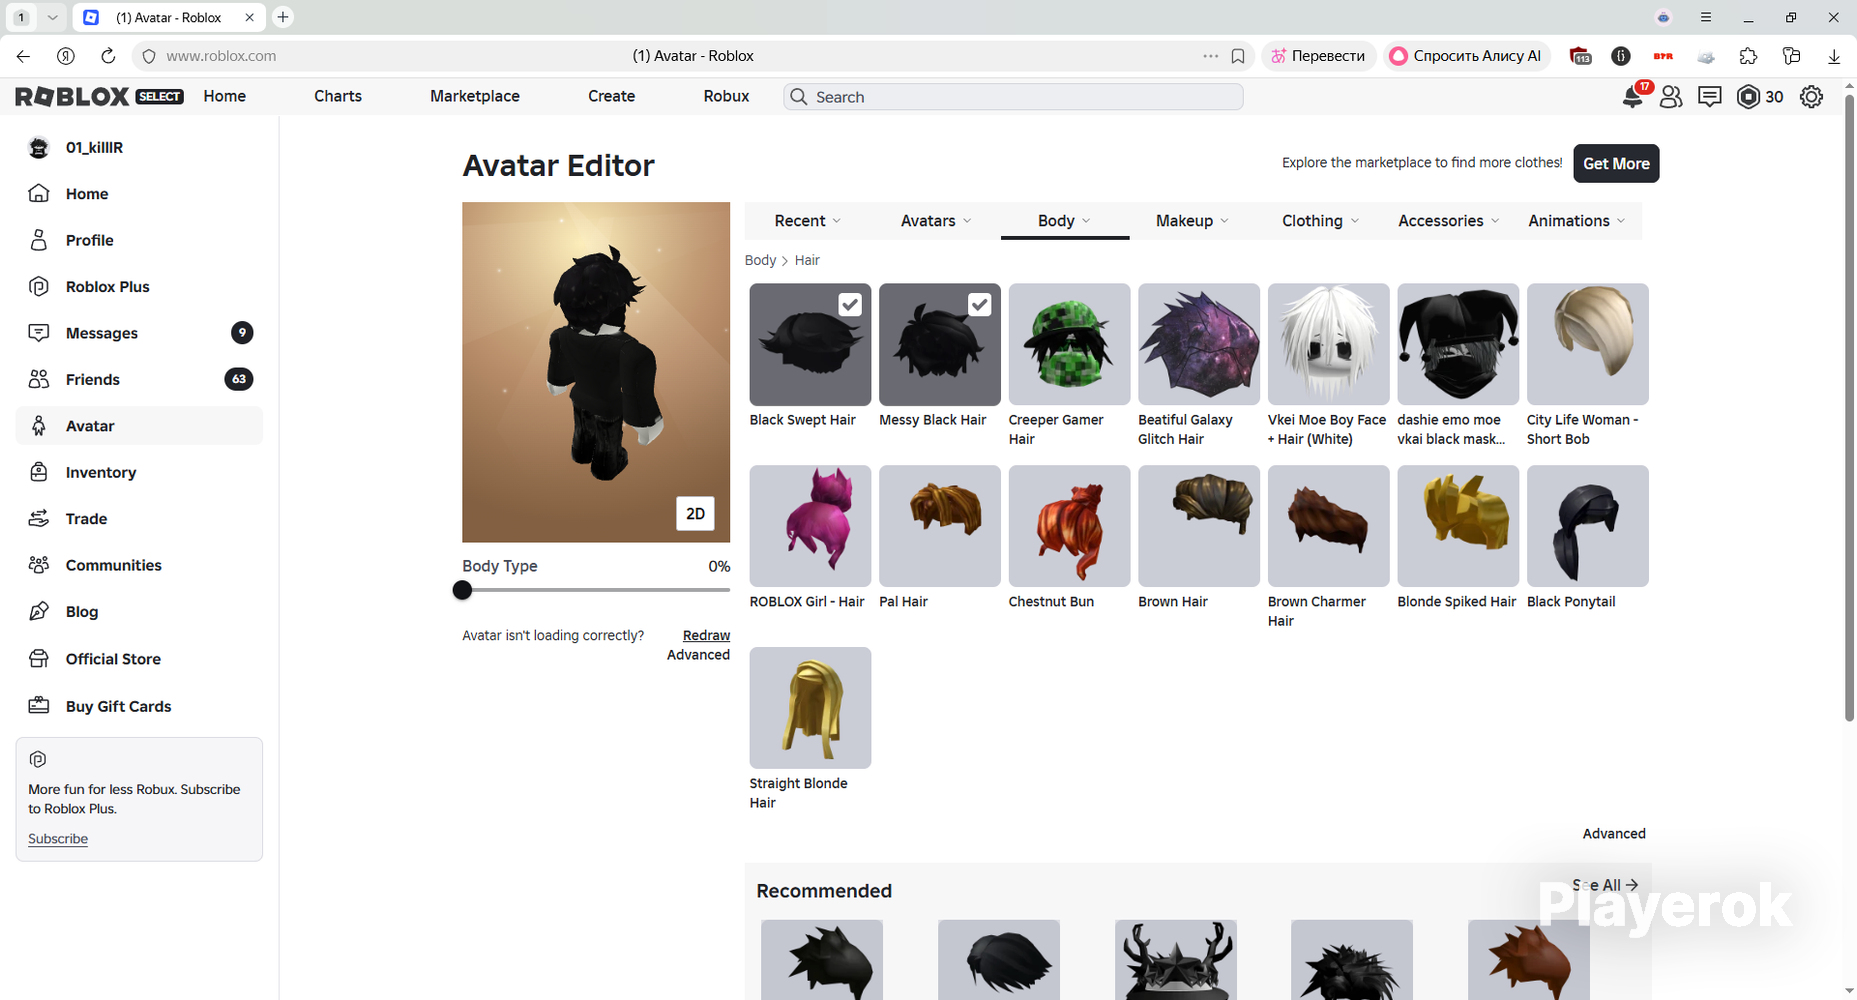
Task: Click the Home house icon in sidebar
Action: (x=39, y=193)
